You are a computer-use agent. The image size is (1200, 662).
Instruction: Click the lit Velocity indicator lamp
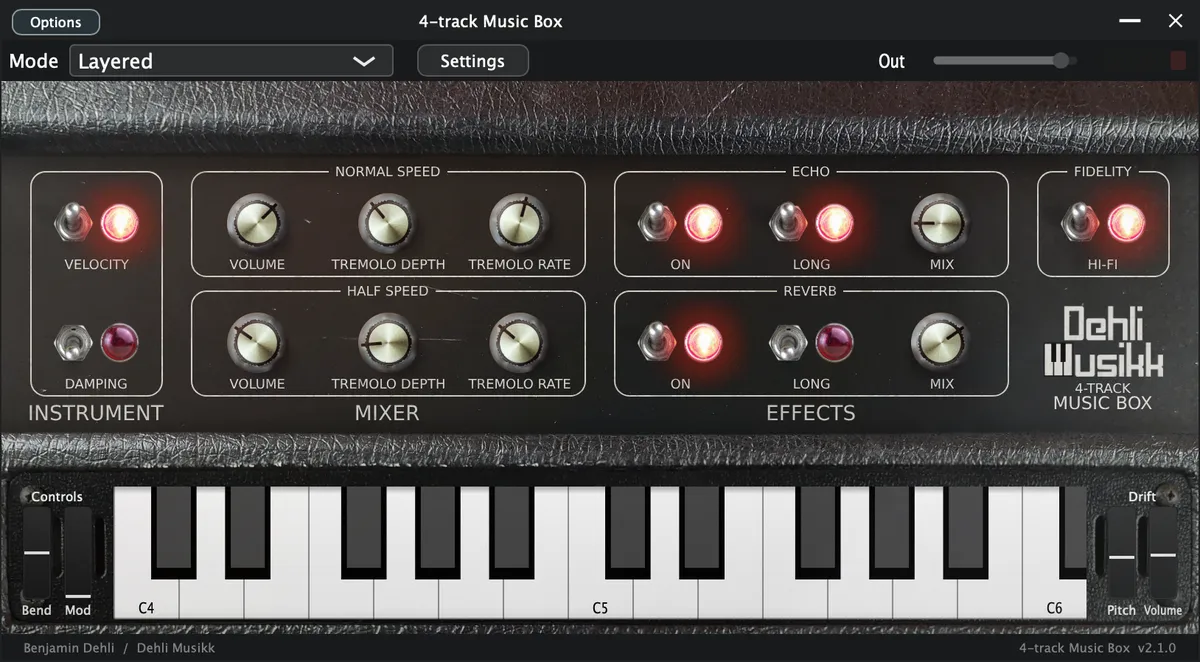[x=119, y=222]
